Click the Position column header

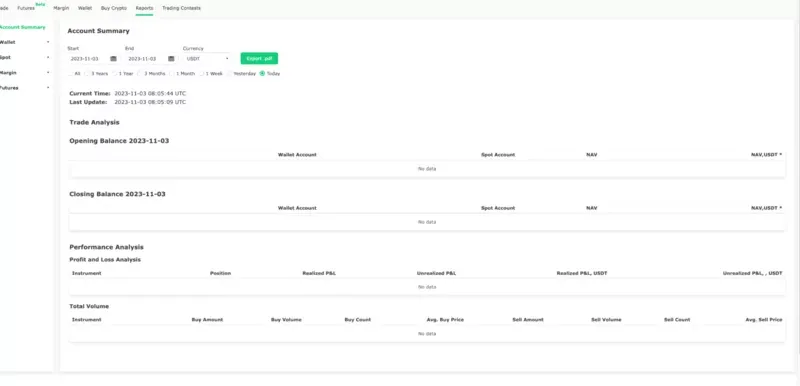tap(220, 273)
